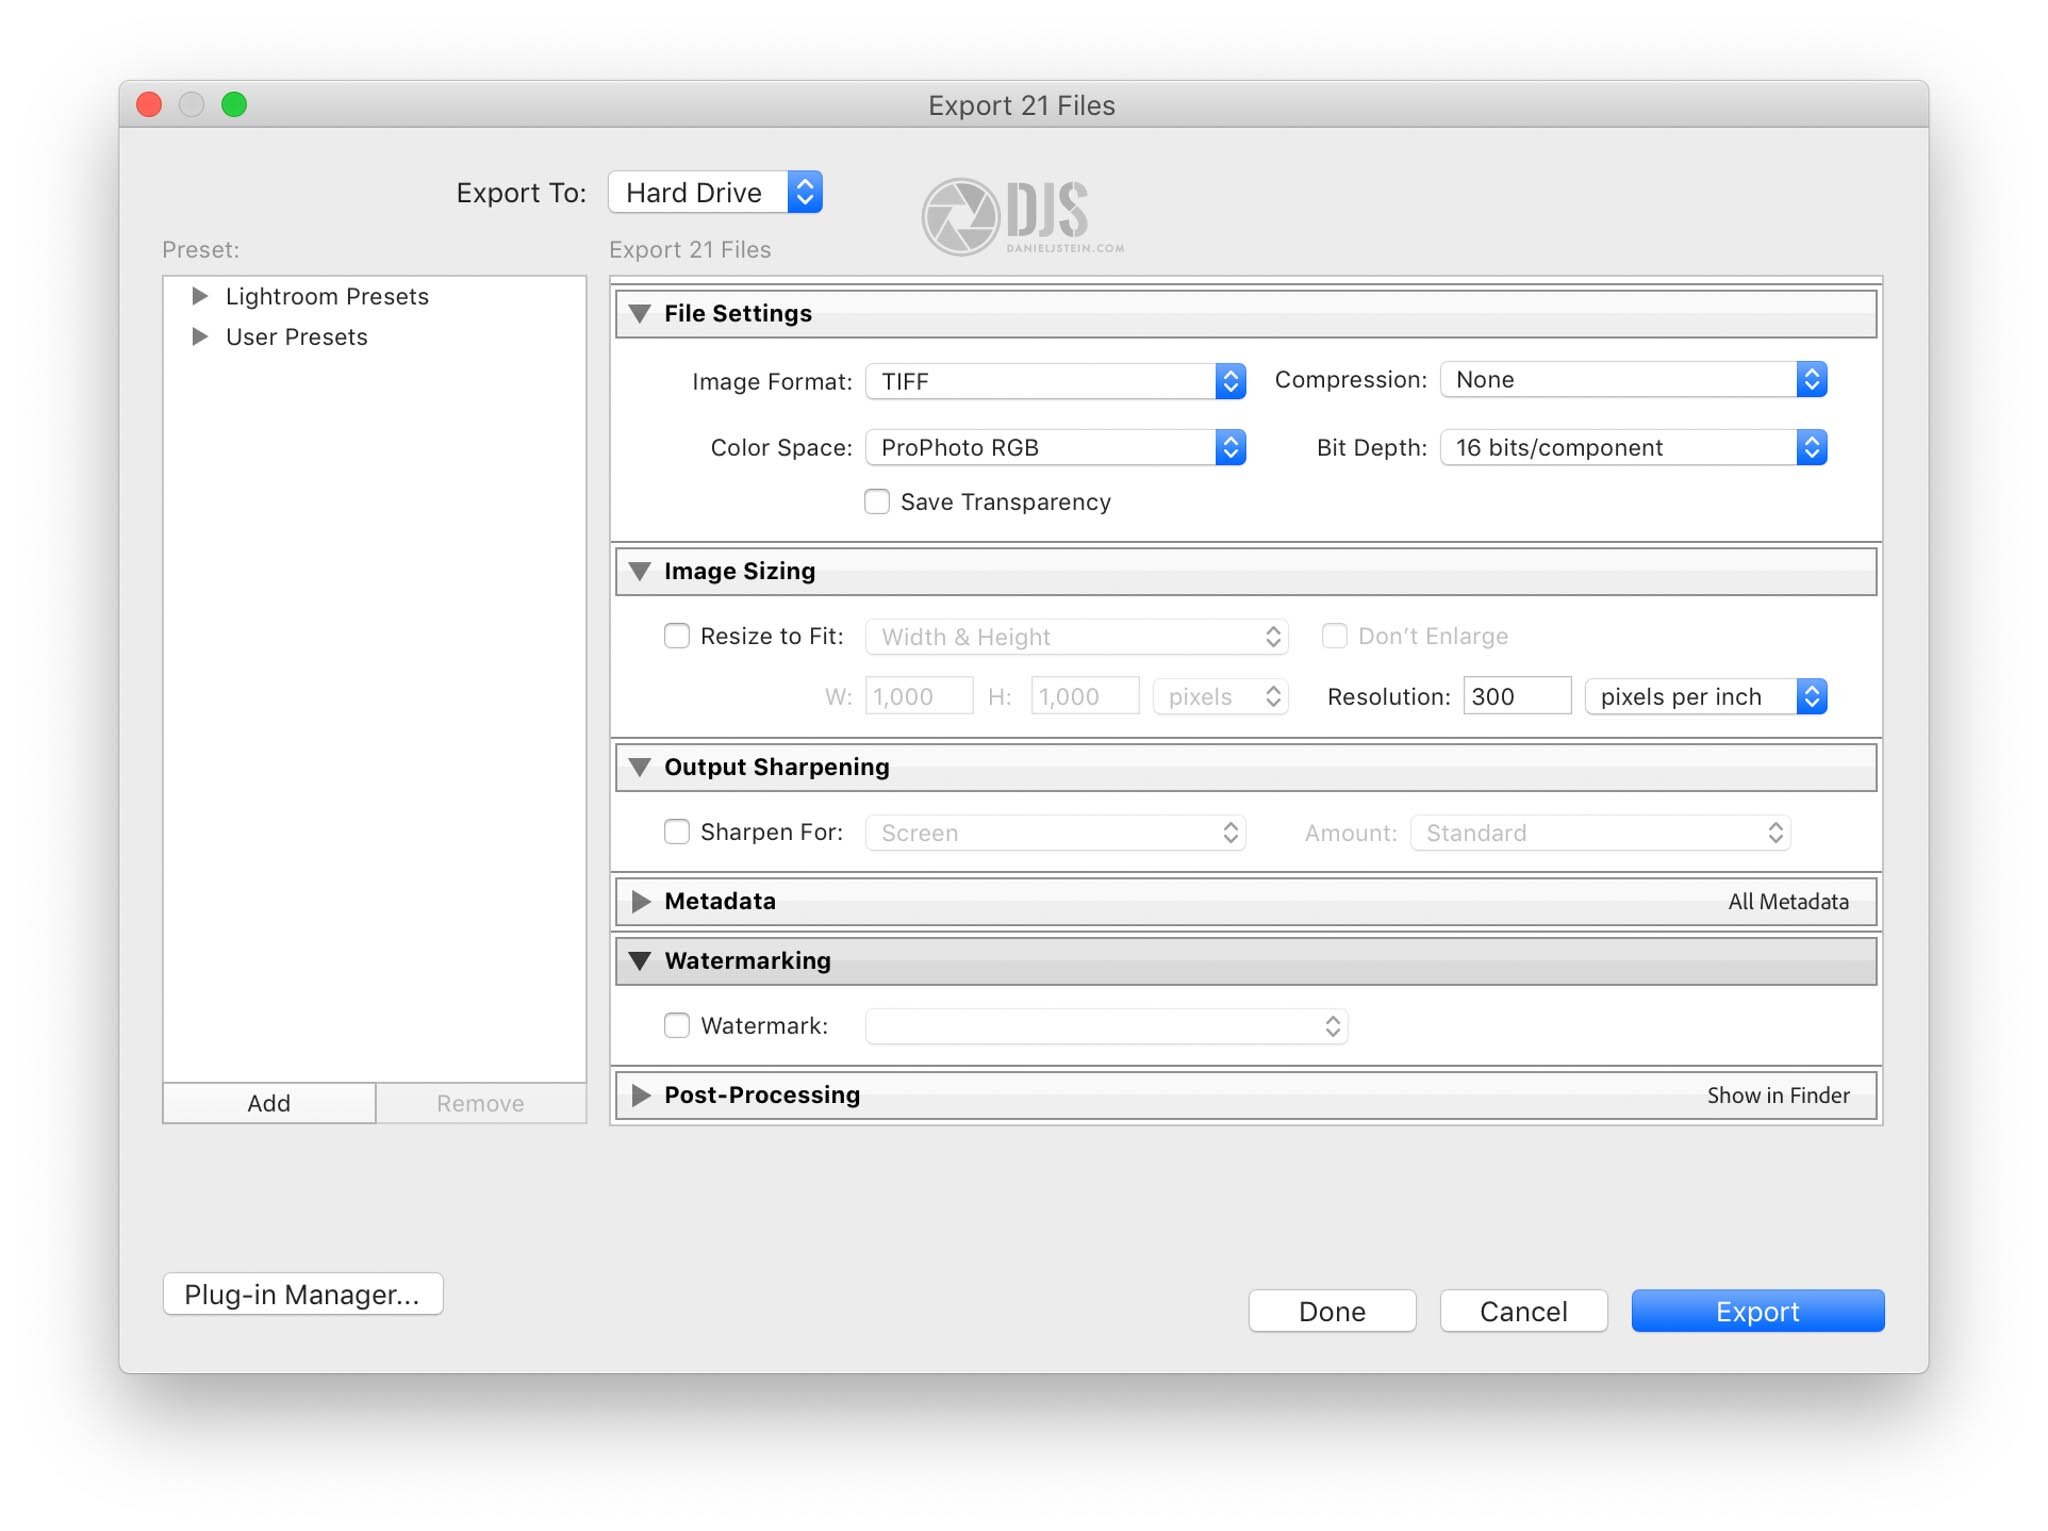Viewport: 2048px width, 1531px height.
Task: Collapse the Output Sharpening section
Action: click(x=640, y=767)
